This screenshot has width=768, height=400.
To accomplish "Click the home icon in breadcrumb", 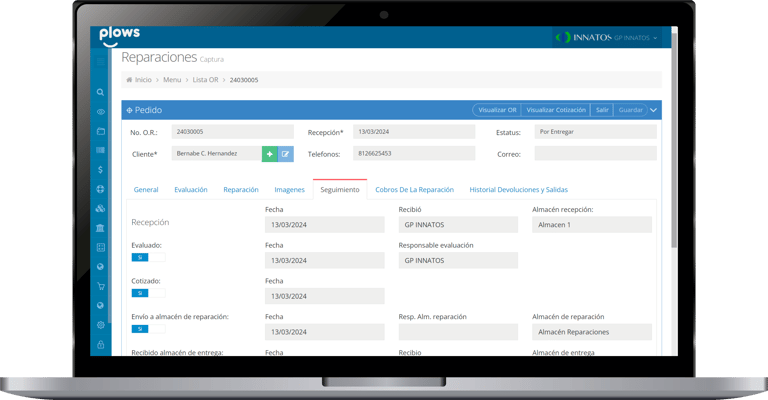I will coord(129,80).
